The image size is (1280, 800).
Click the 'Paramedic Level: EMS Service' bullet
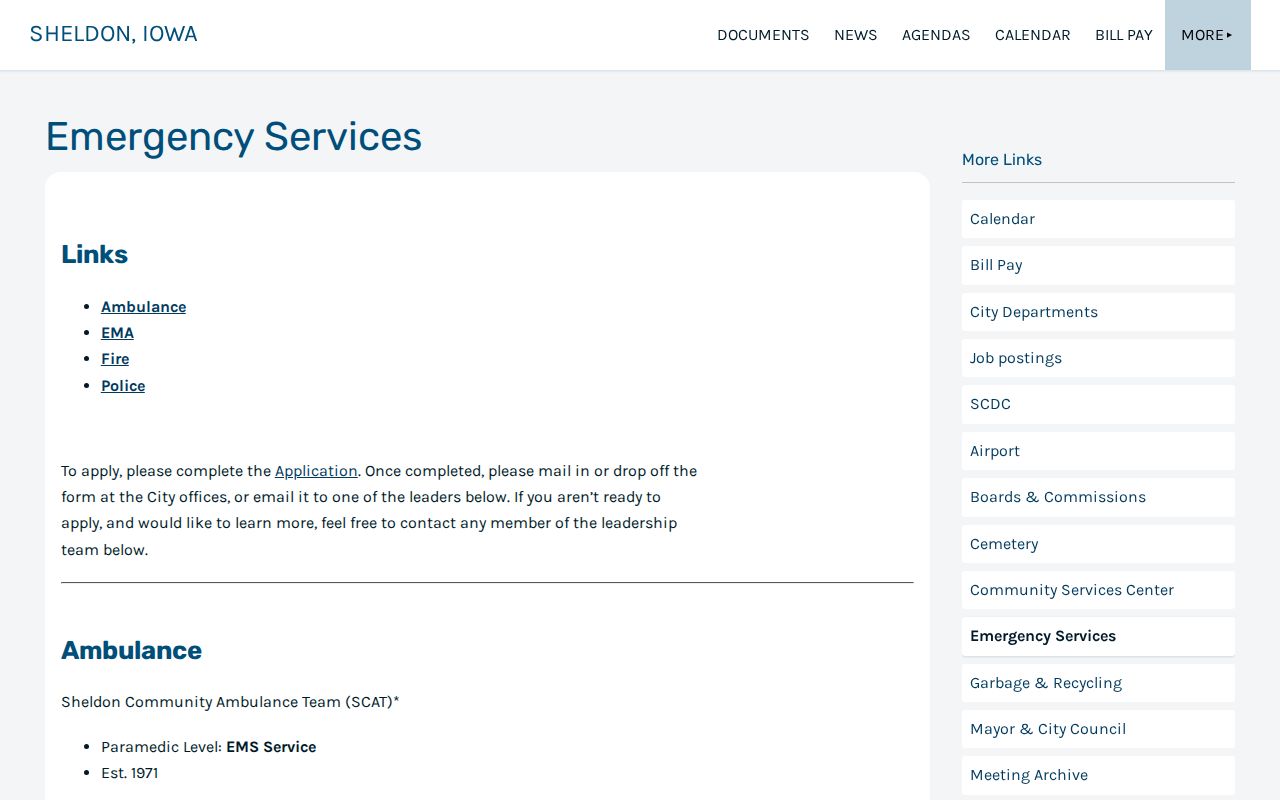[x=208, y=747]
